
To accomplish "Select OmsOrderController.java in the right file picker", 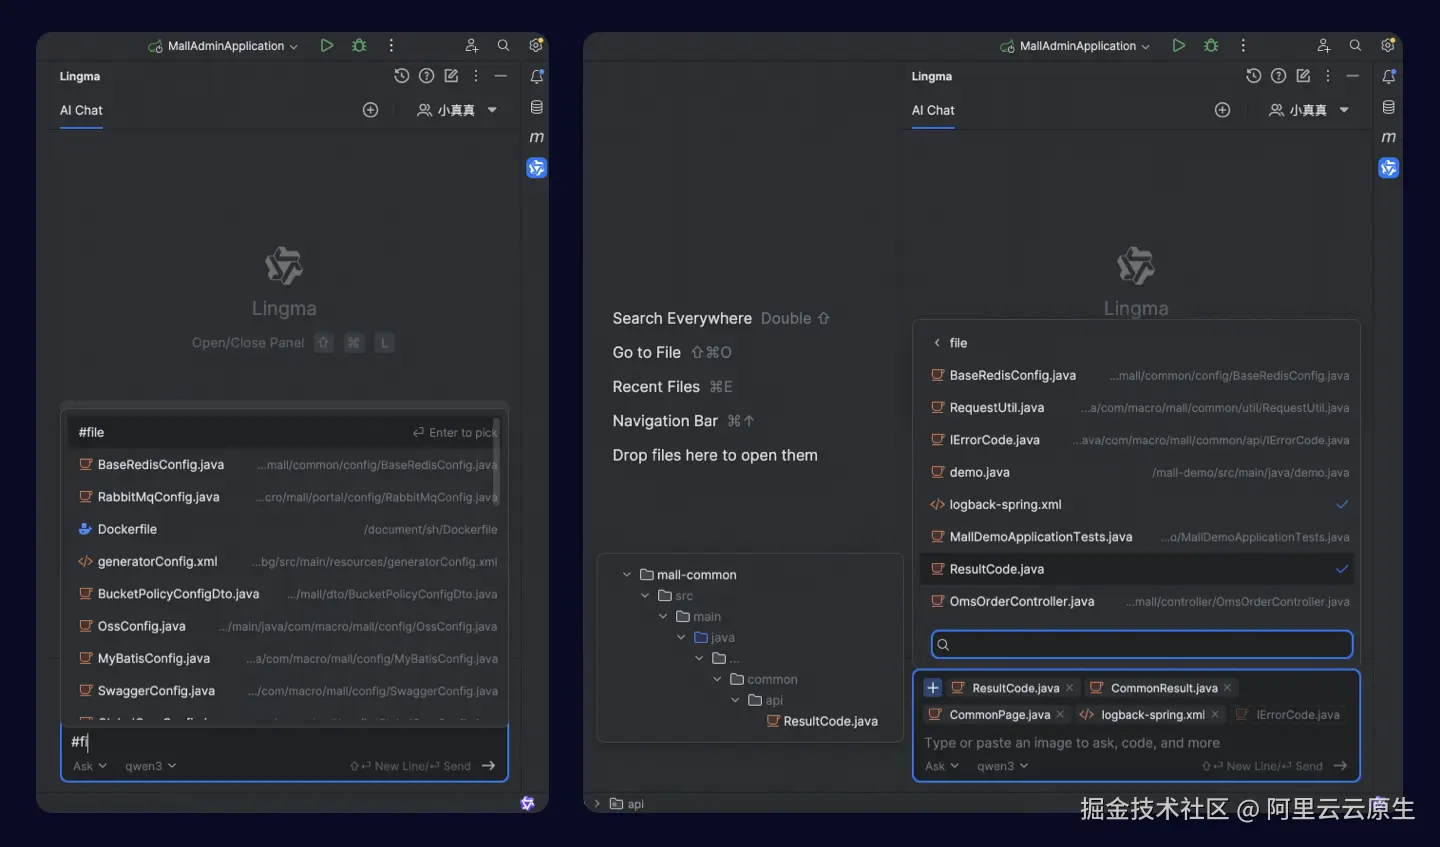I will (1136, 602).
